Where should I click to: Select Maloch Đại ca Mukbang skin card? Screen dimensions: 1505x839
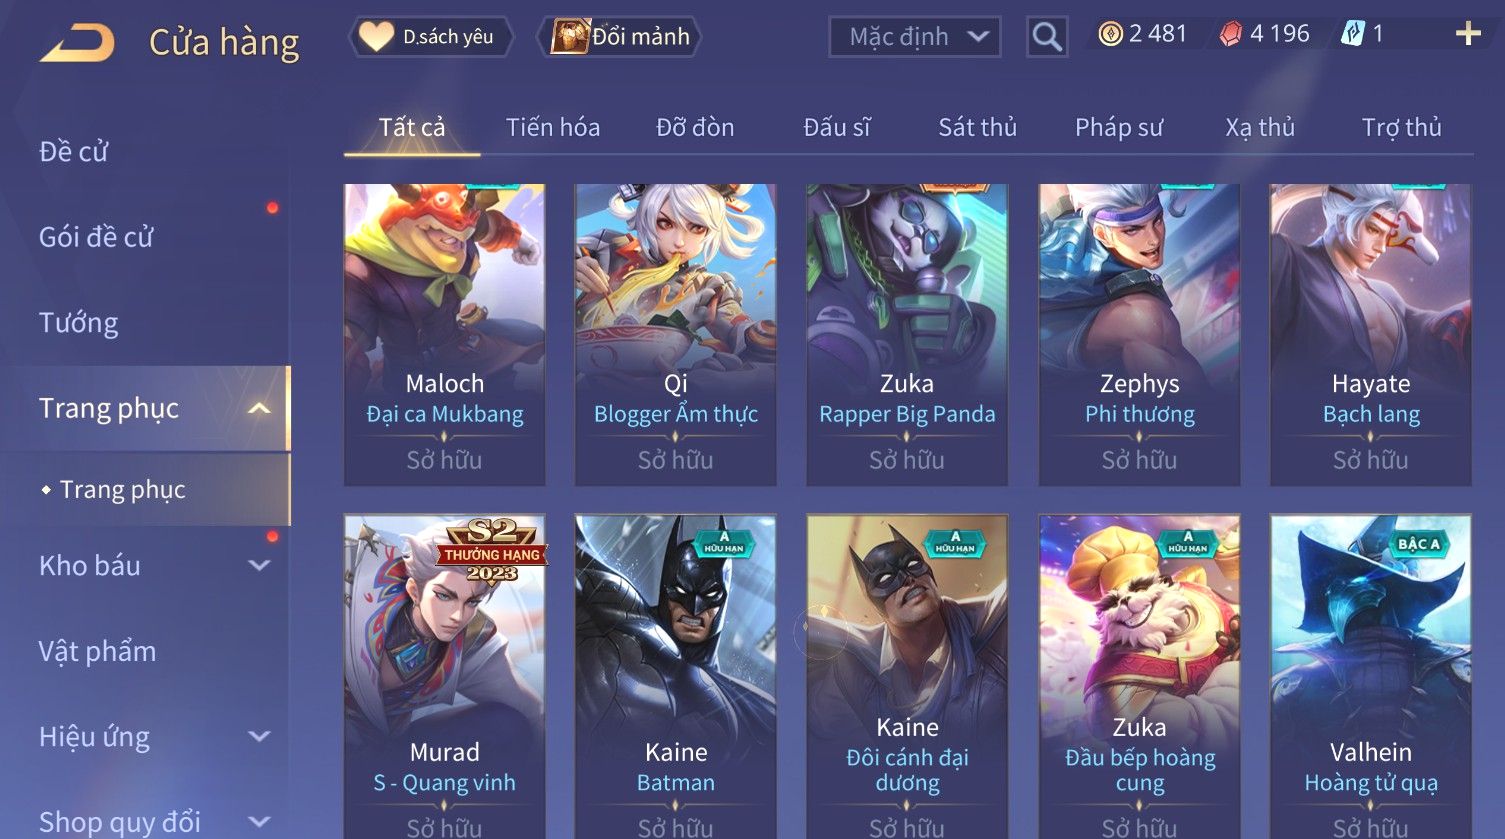[x=445, y=335]
